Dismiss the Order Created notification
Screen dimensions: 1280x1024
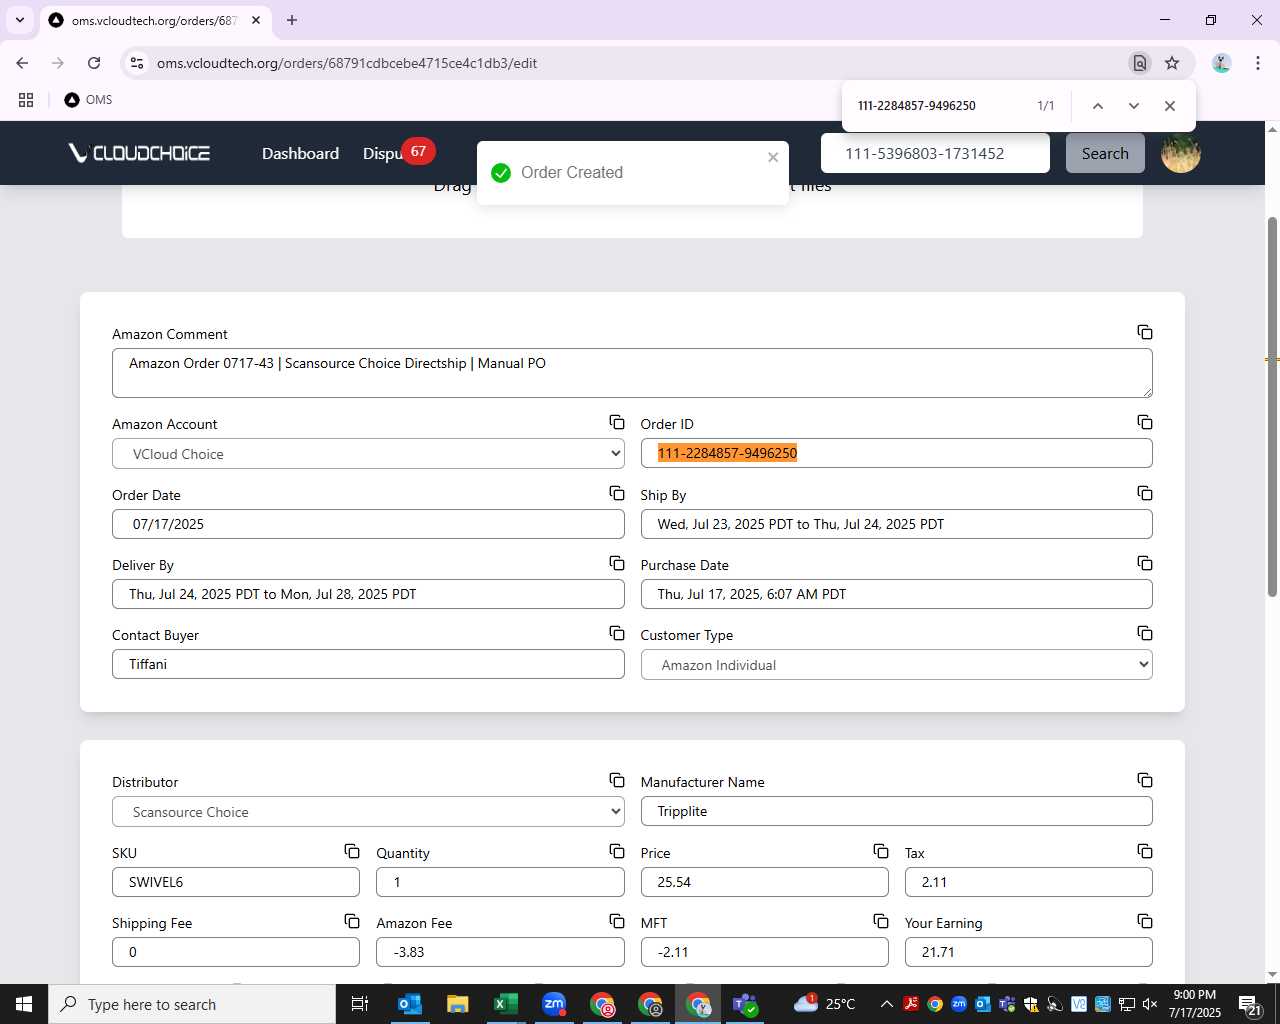tap(773, 157)
